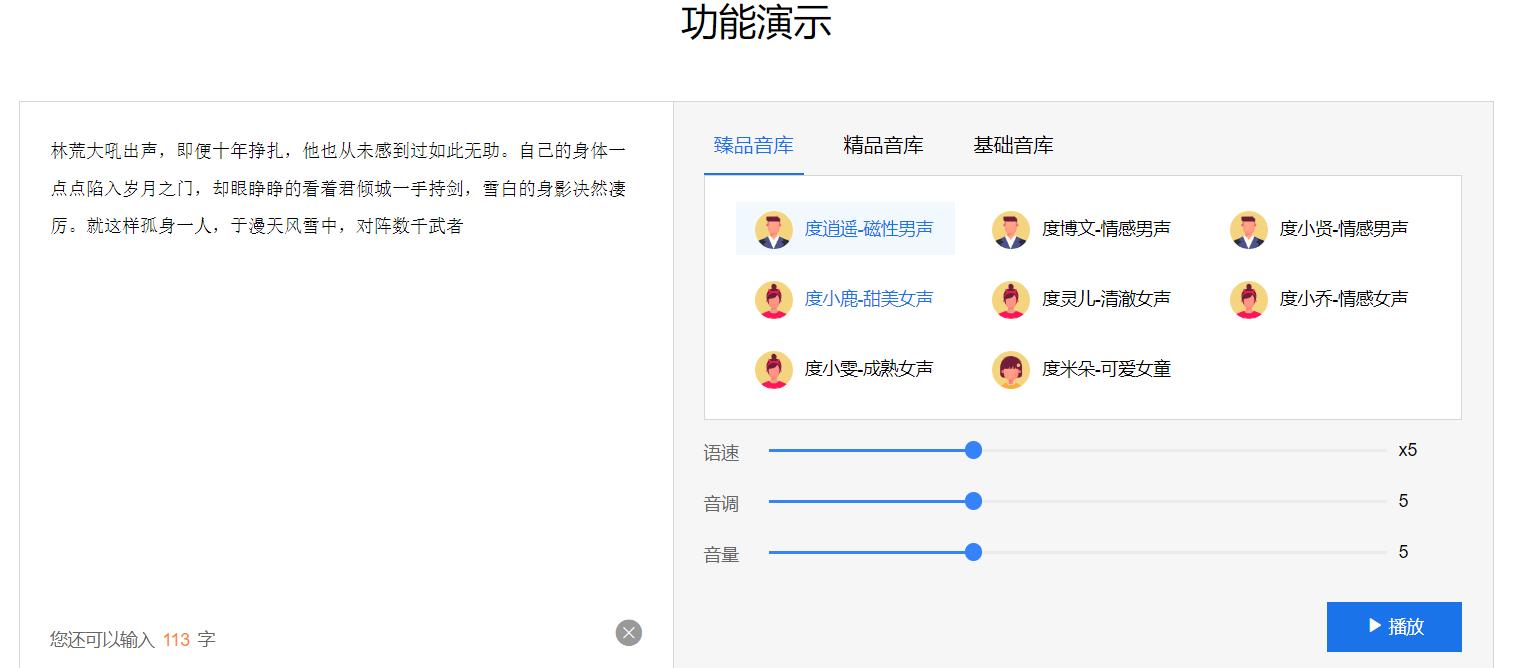
Task: Click the 度逍遥-磁性男声 avatar icon
Action: pos(772,229)
